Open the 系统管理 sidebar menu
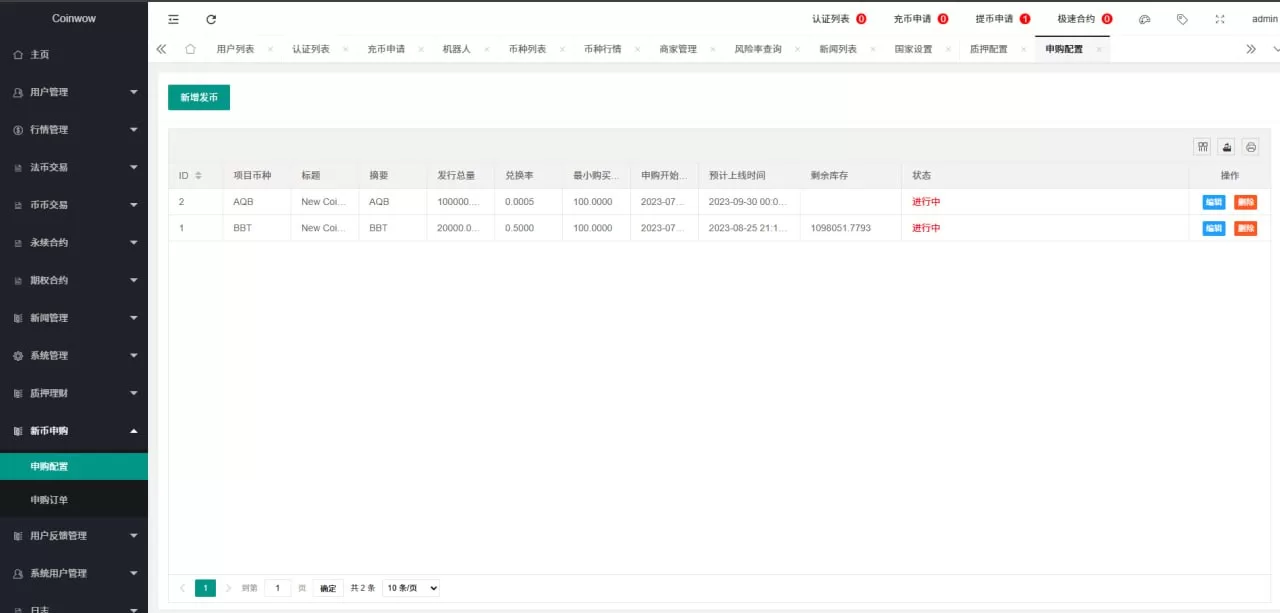 (x=74, y=355)
